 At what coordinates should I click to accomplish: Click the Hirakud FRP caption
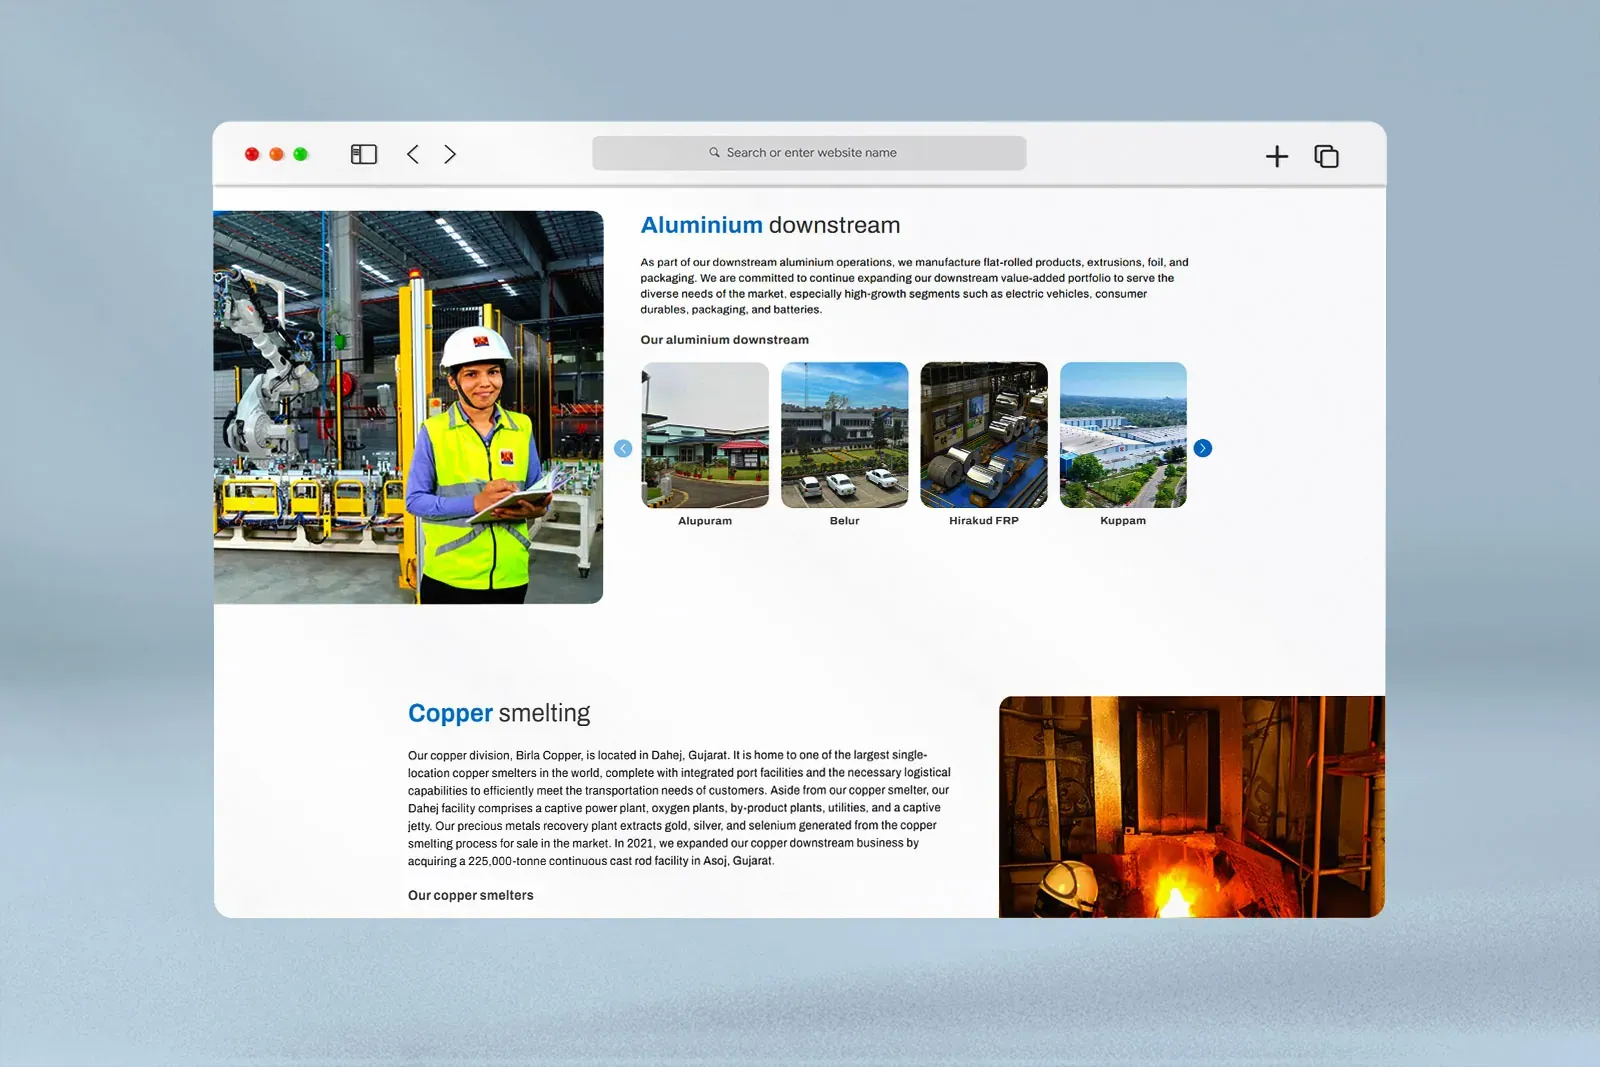tap(984, 521)
